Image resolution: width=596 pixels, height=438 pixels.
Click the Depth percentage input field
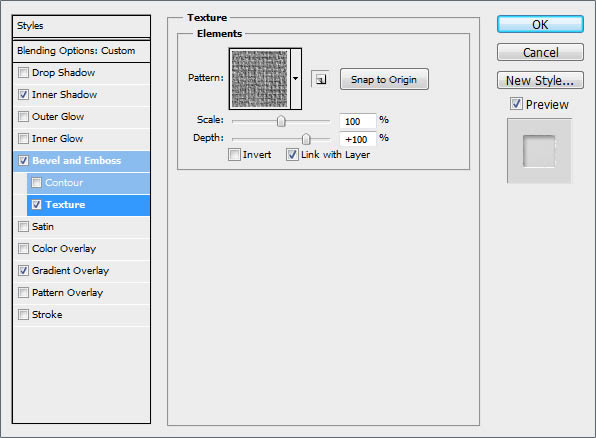(357, 139)
